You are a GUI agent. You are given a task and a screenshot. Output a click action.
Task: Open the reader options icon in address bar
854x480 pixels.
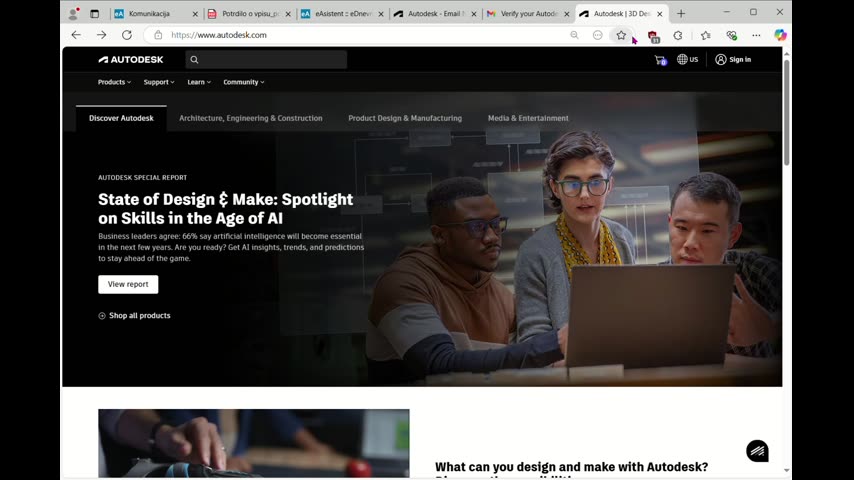pyautogui.click(x=597, y=35)
